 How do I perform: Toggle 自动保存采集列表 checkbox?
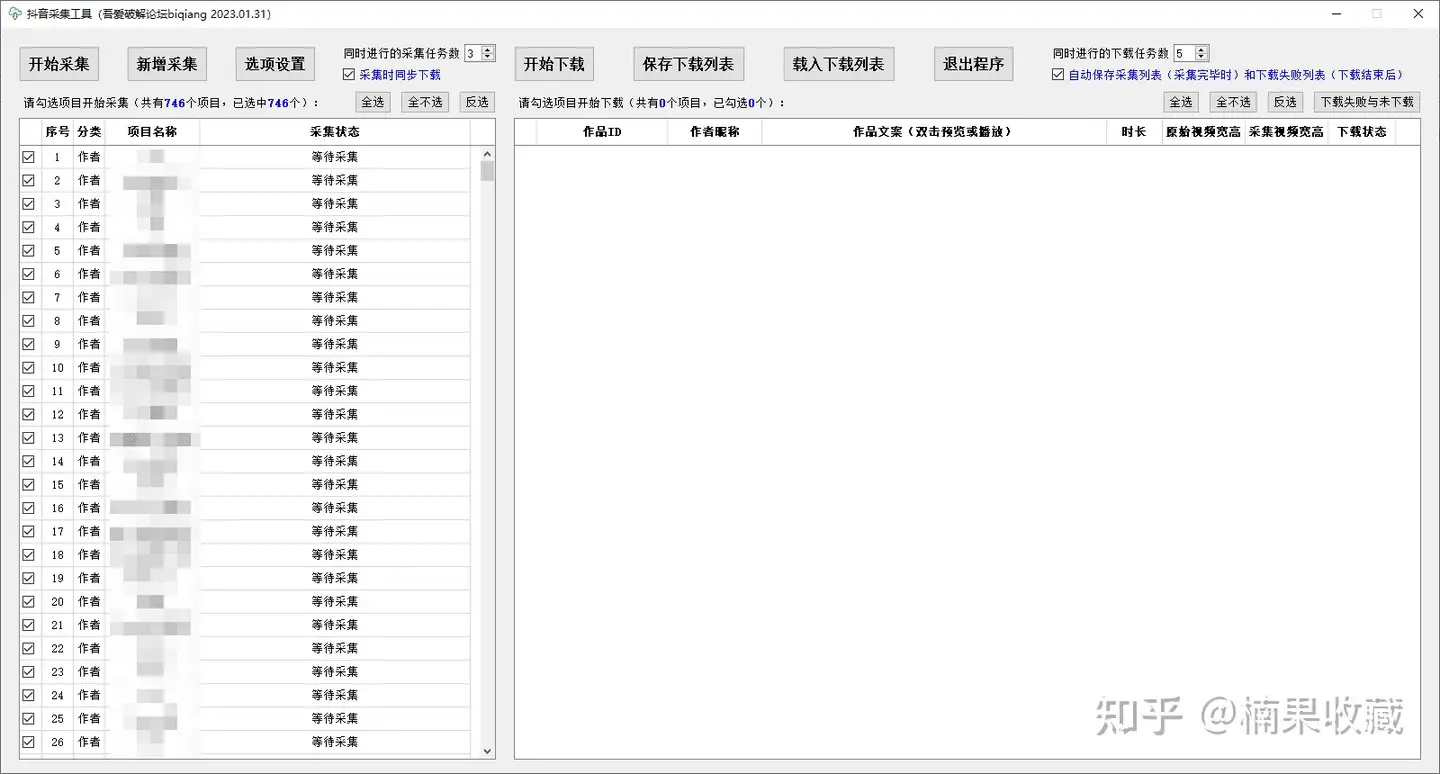click(1058, 75)
